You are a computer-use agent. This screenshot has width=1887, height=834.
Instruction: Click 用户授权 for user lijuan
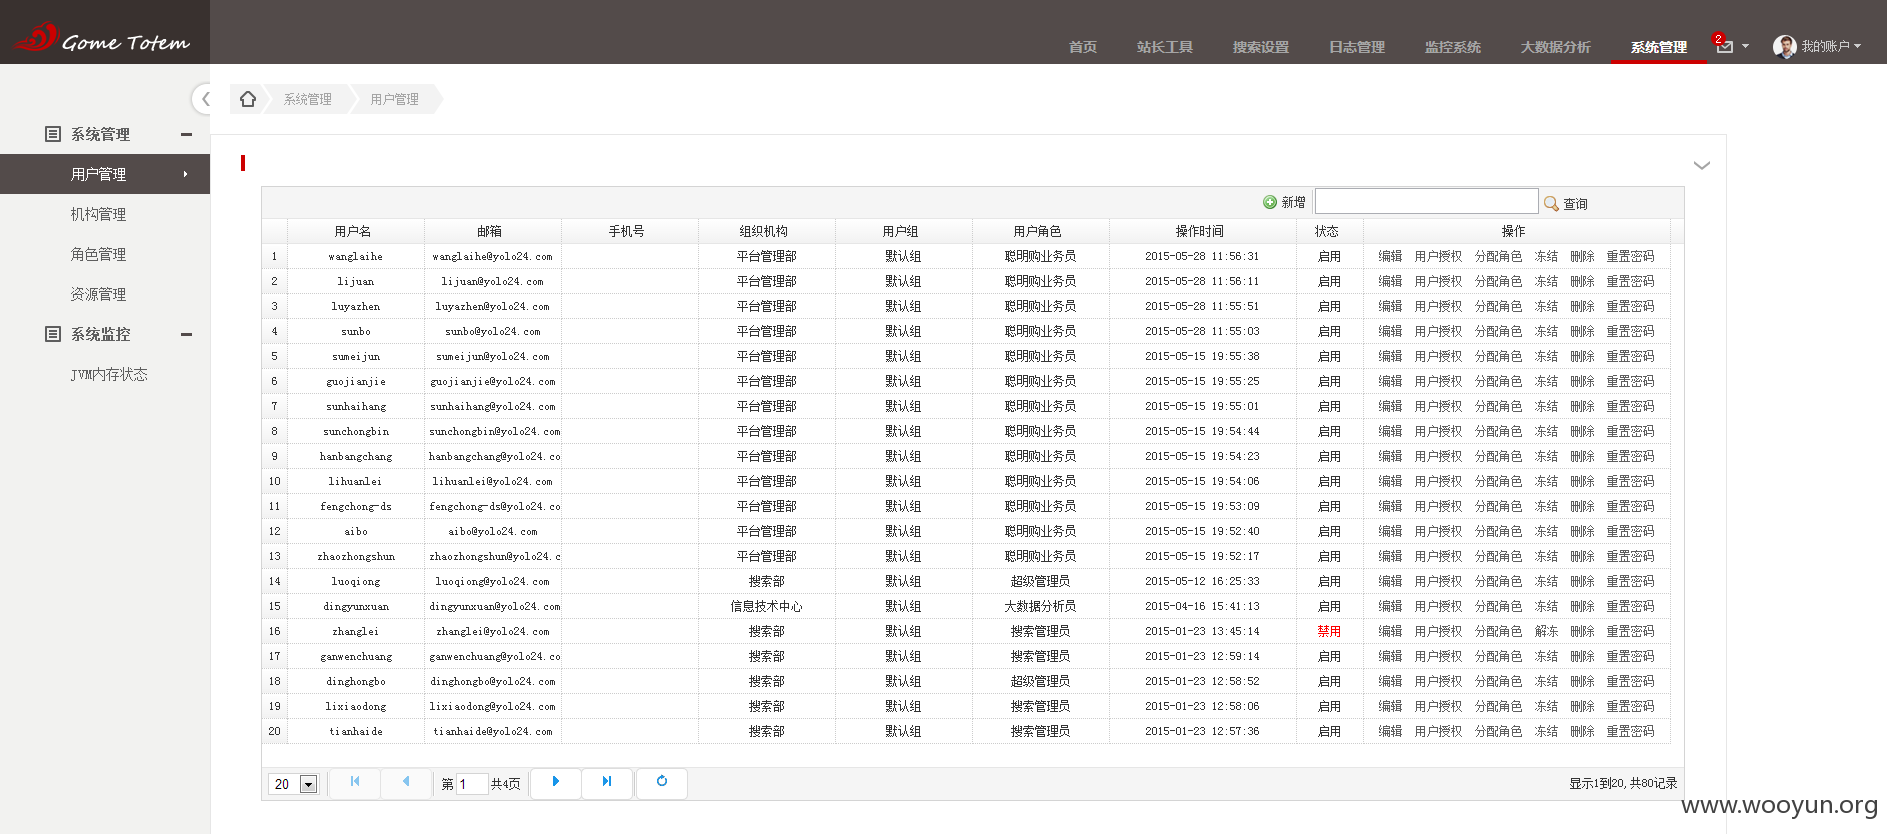point(1438,282)
